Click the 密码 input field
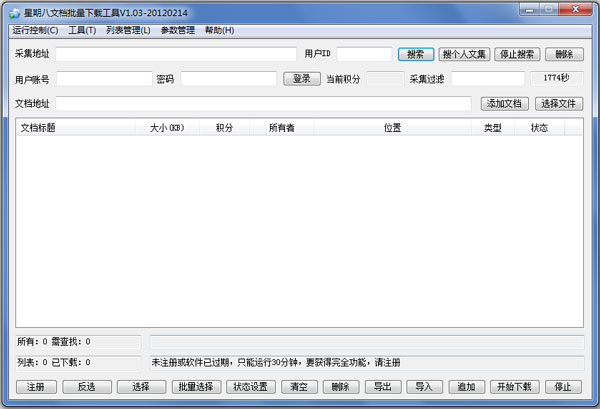The width and height of the screenshot is (600, 409). [x=229, y=79]
